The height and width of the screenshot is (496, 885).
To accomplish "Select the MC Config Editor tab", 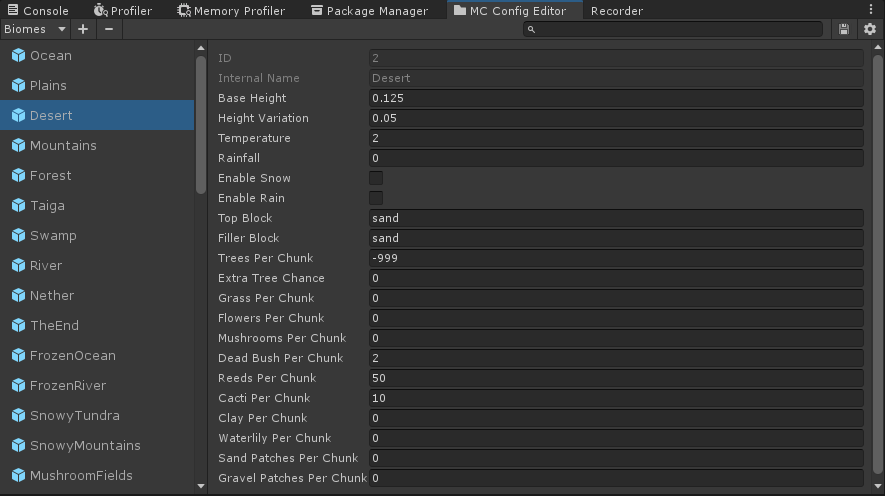I will tap(515, 10).
